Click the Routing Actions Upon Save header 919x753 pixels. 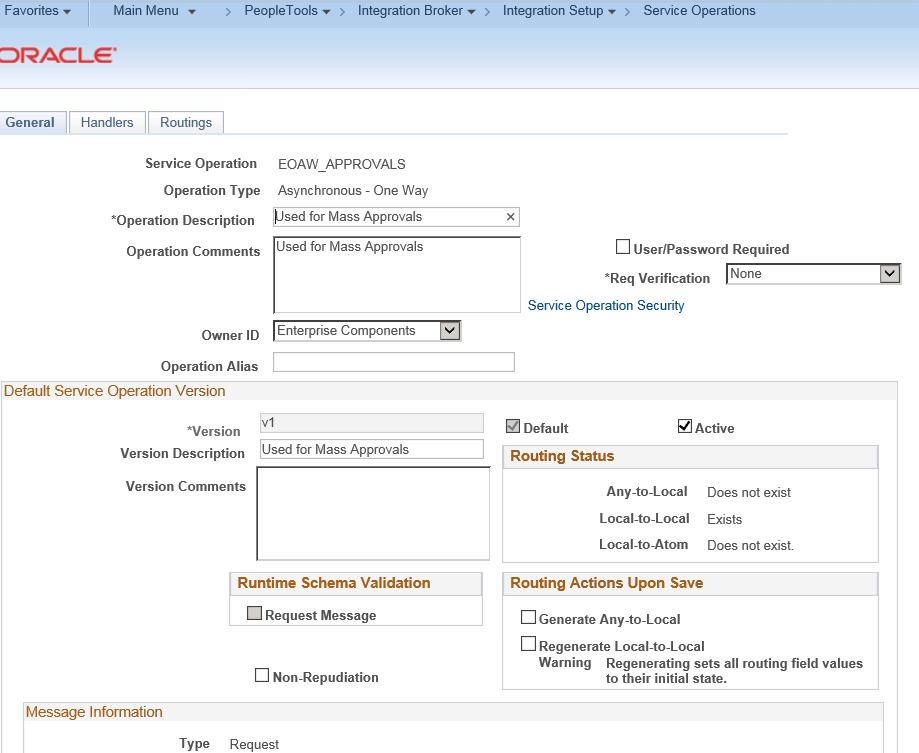pos(607,583)
